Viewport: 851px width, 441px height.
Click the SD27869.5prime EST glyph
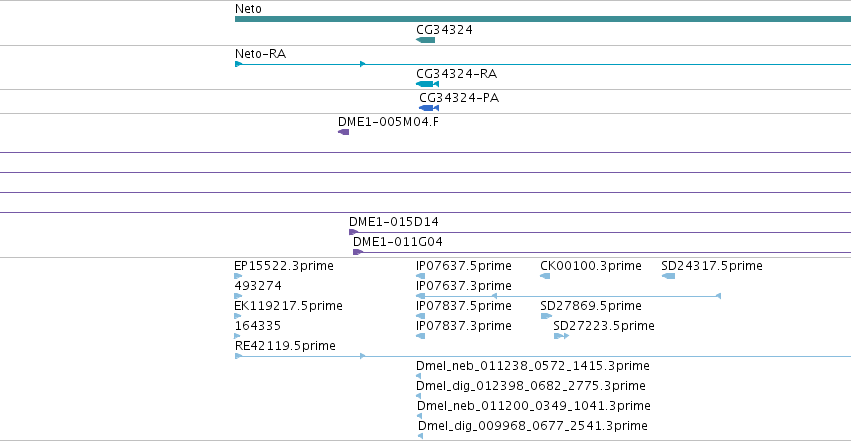click(546, 316)
